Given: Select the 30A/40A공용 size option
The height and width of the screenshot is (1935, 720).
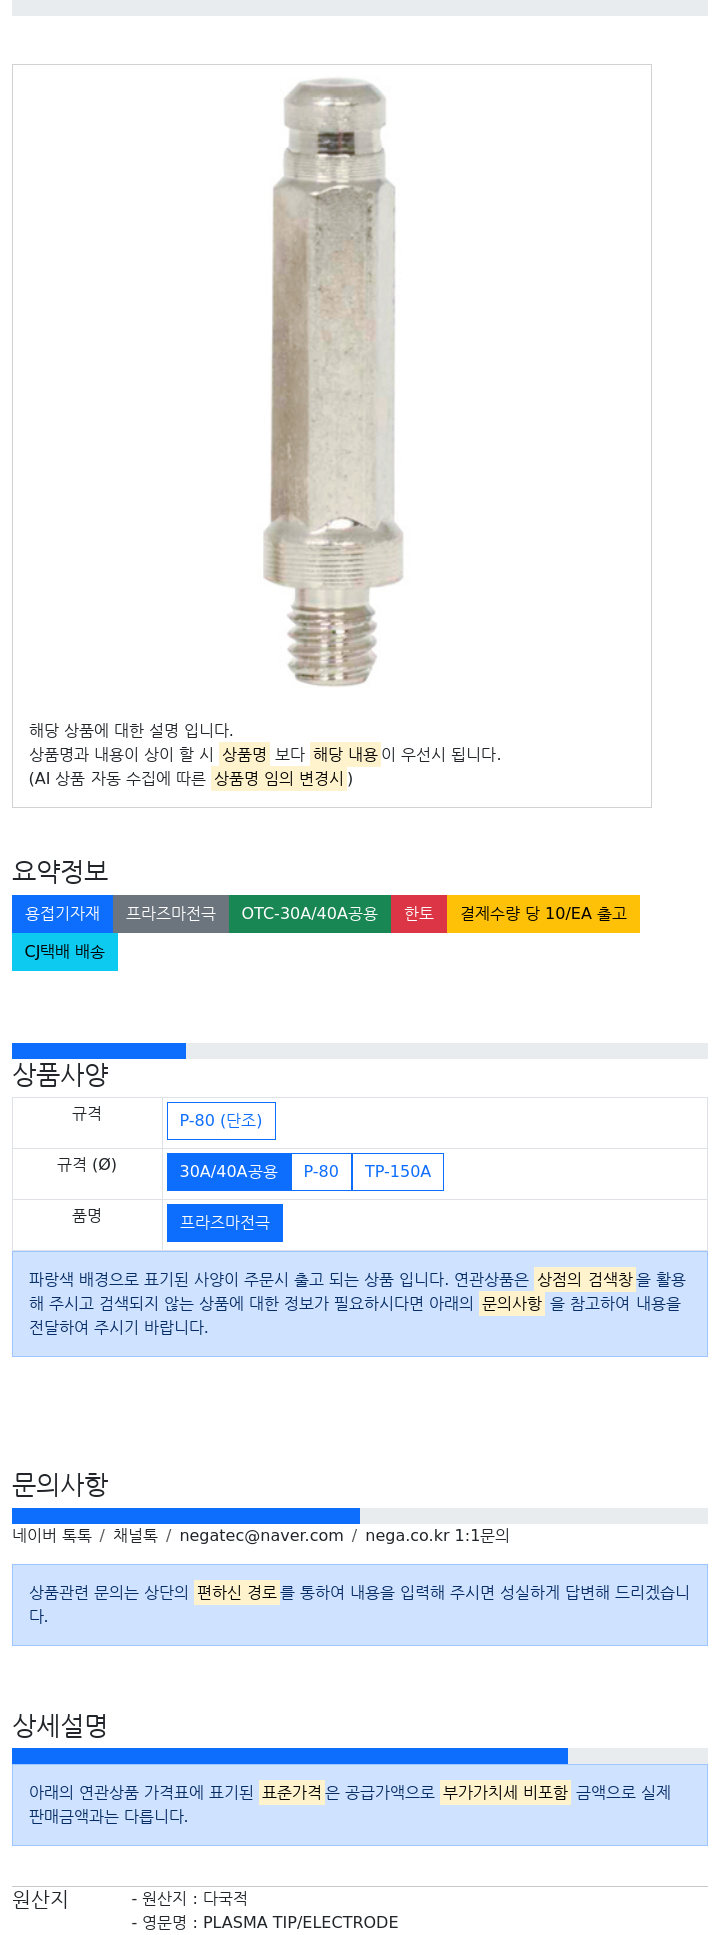Looking at the screenshot, I should click(x=229, y=1172).
